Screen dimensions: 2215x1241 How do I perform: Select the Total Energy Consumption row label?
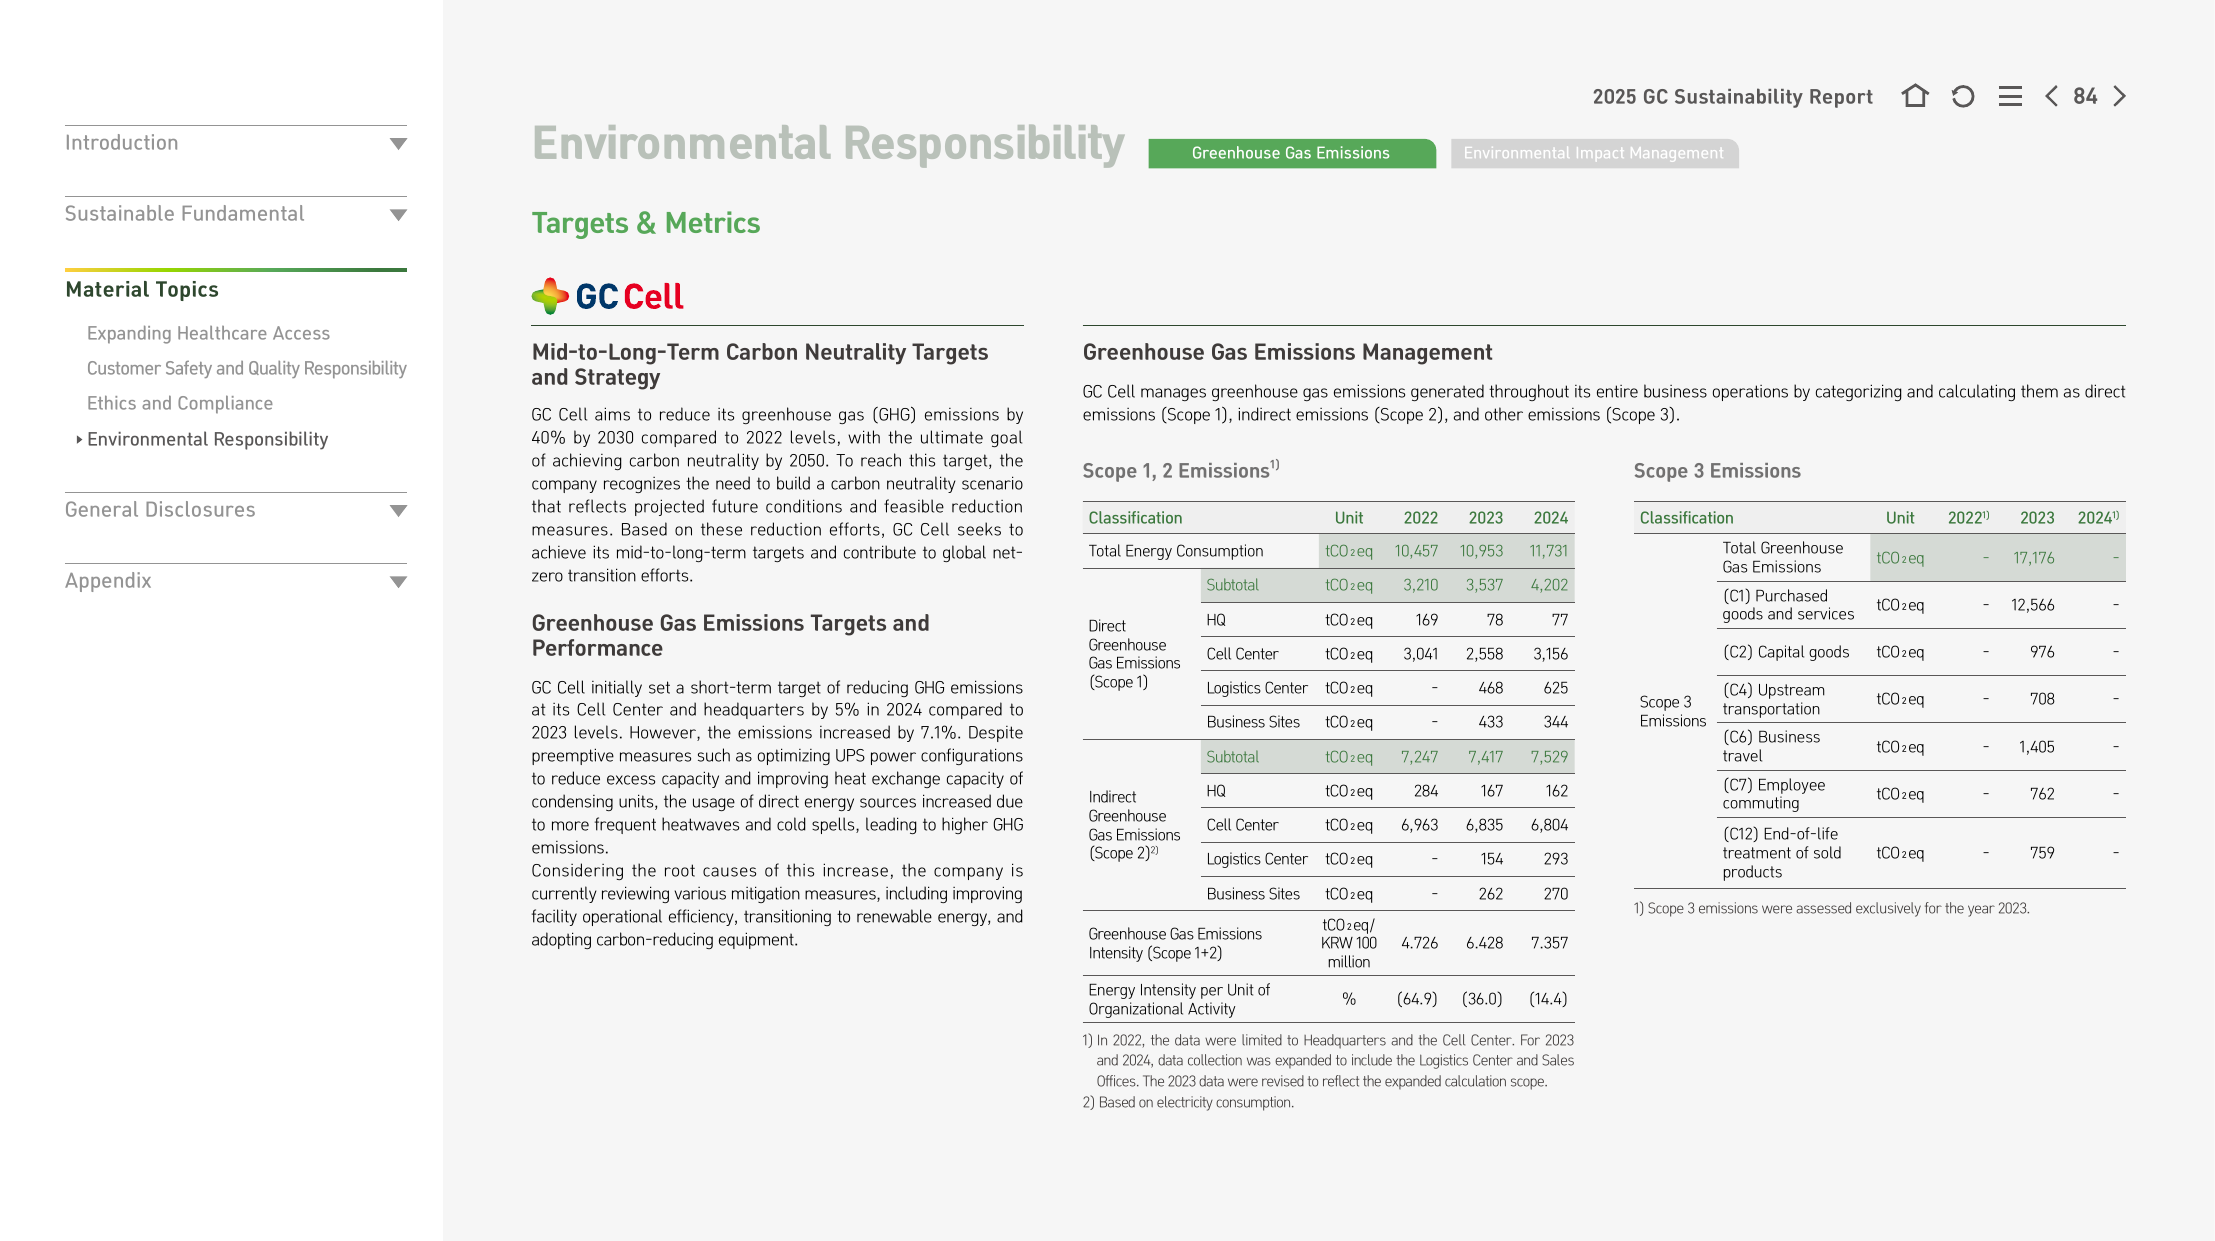(1176, 551)
